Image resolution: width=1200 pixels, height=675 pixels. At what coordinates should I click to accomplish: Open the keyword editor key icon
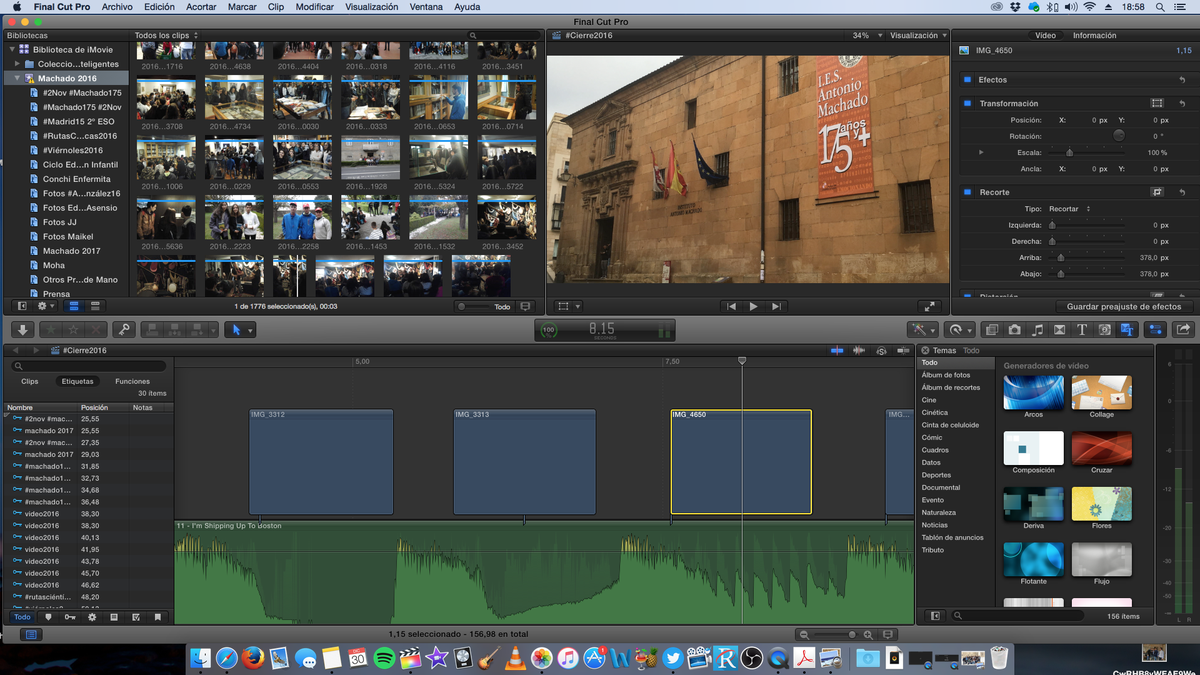123,329
